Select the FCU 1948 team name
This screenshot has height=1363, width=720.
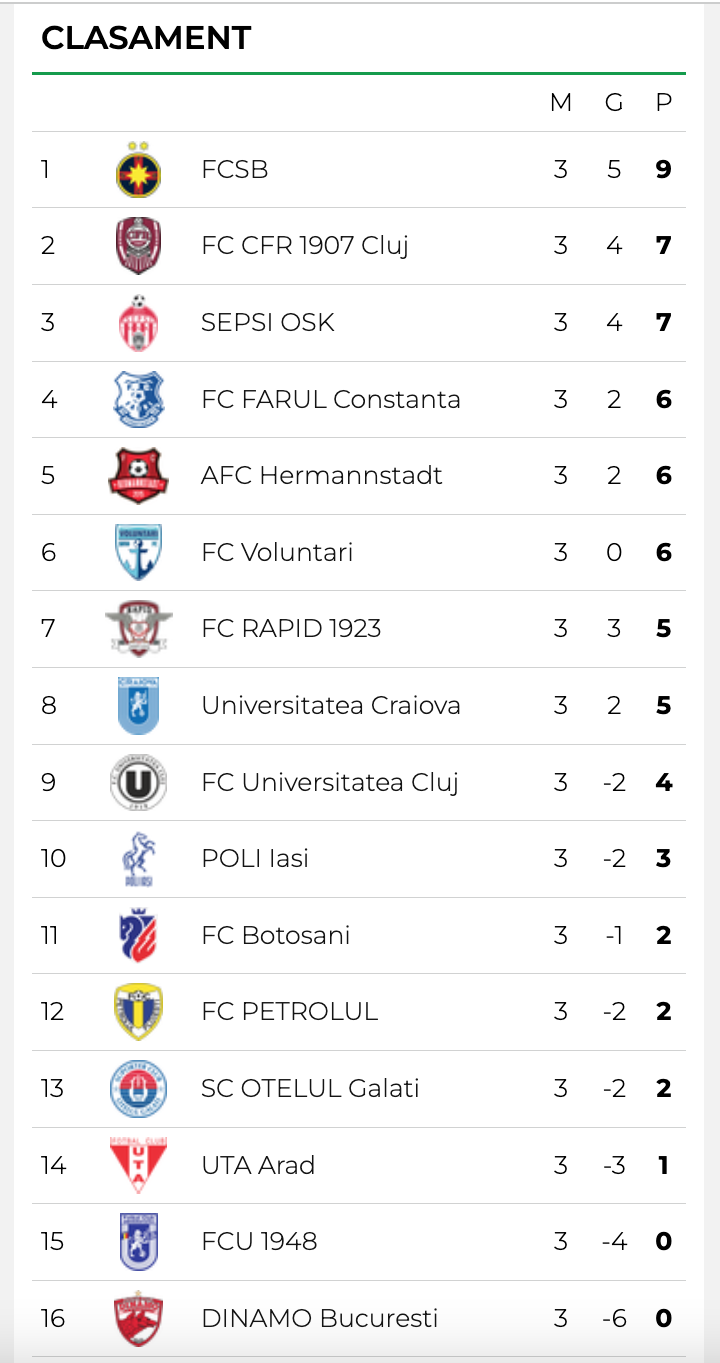point(259,1241)
